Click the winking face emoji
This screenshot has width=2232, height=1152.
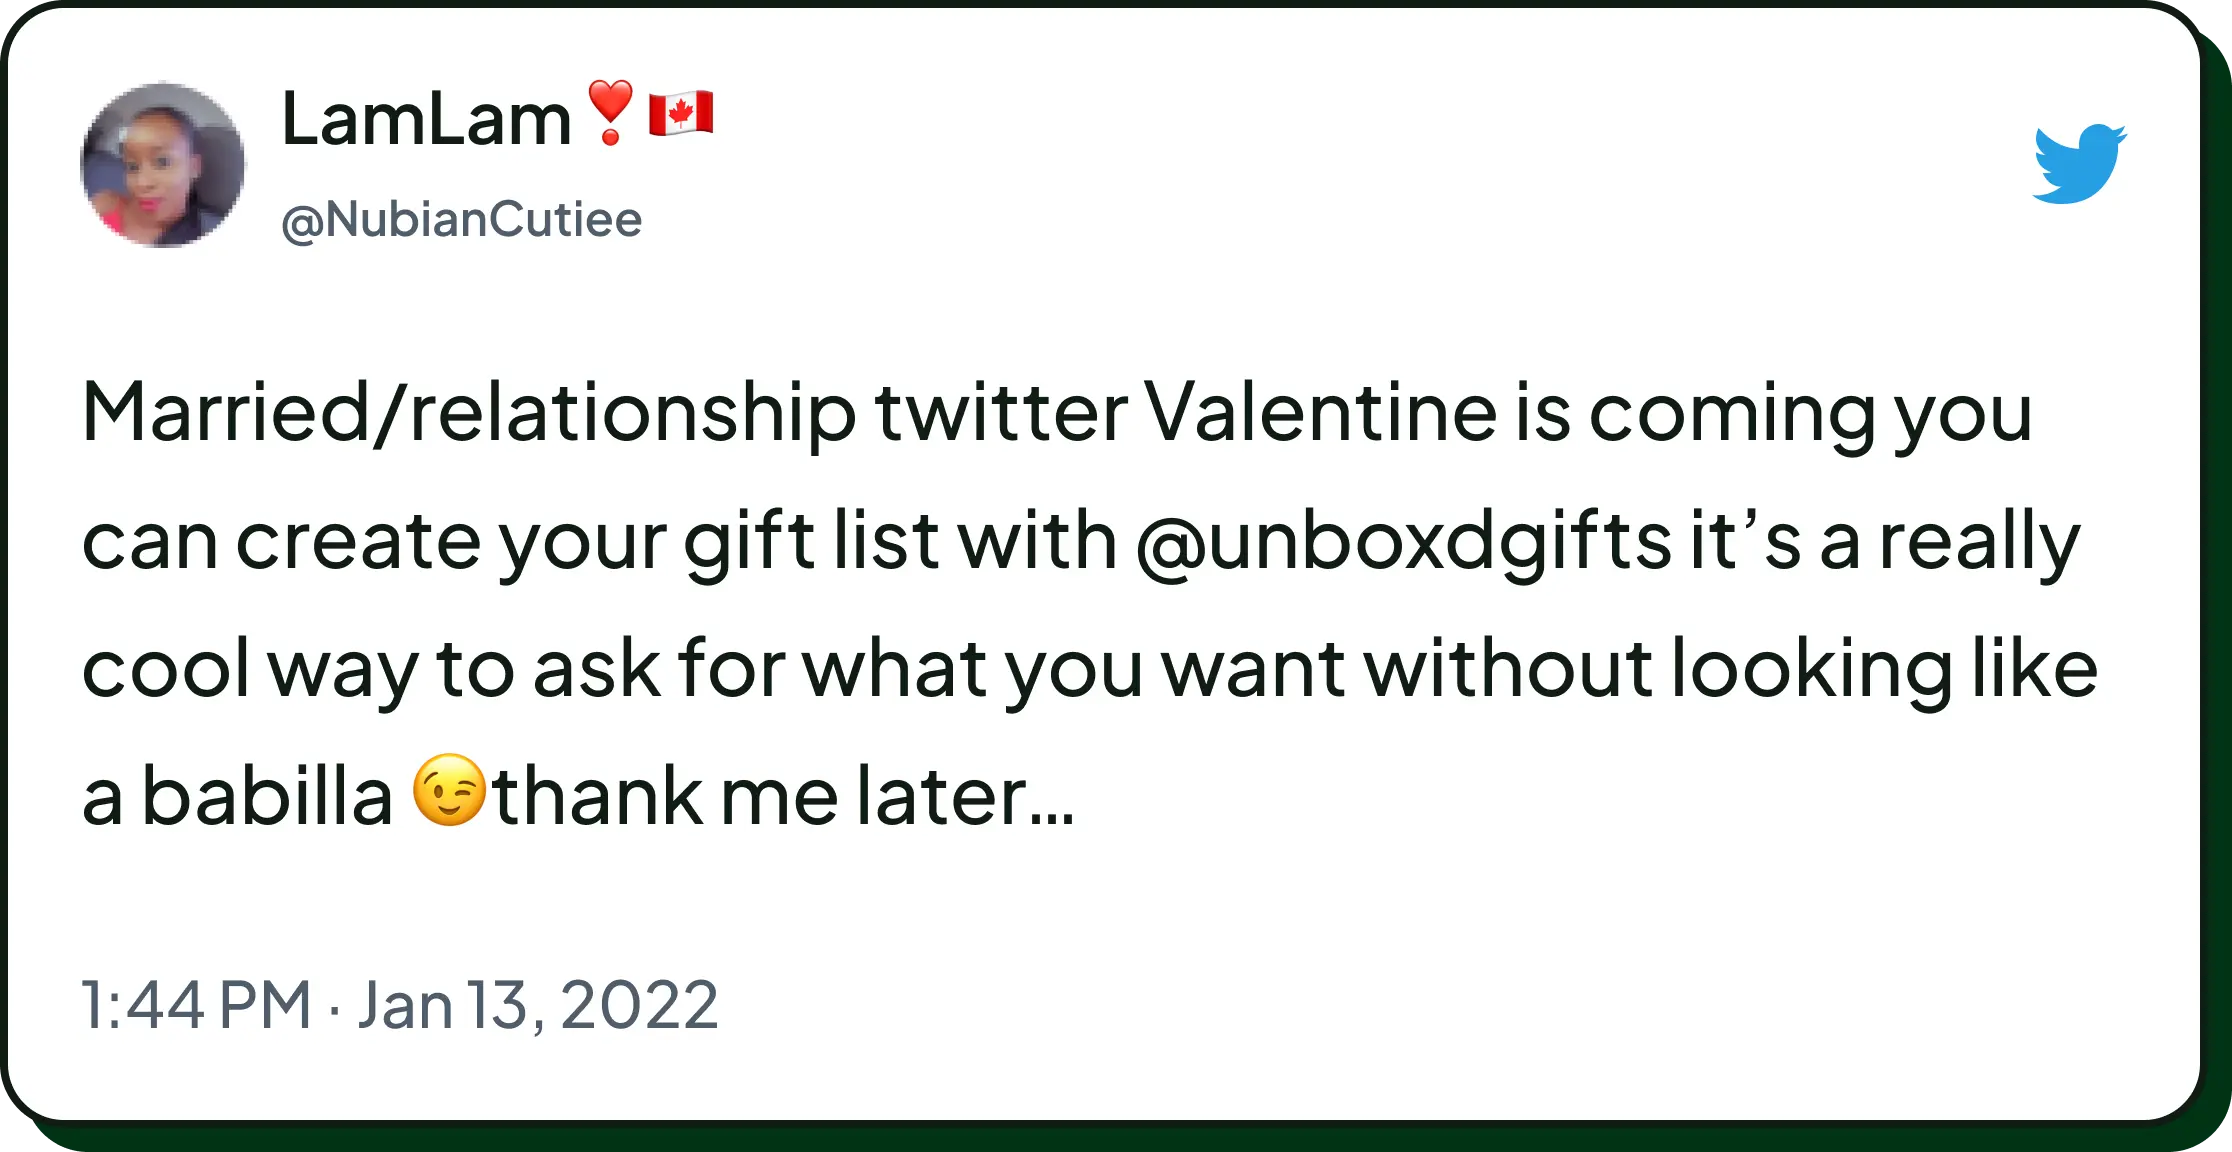coord(449,790)
